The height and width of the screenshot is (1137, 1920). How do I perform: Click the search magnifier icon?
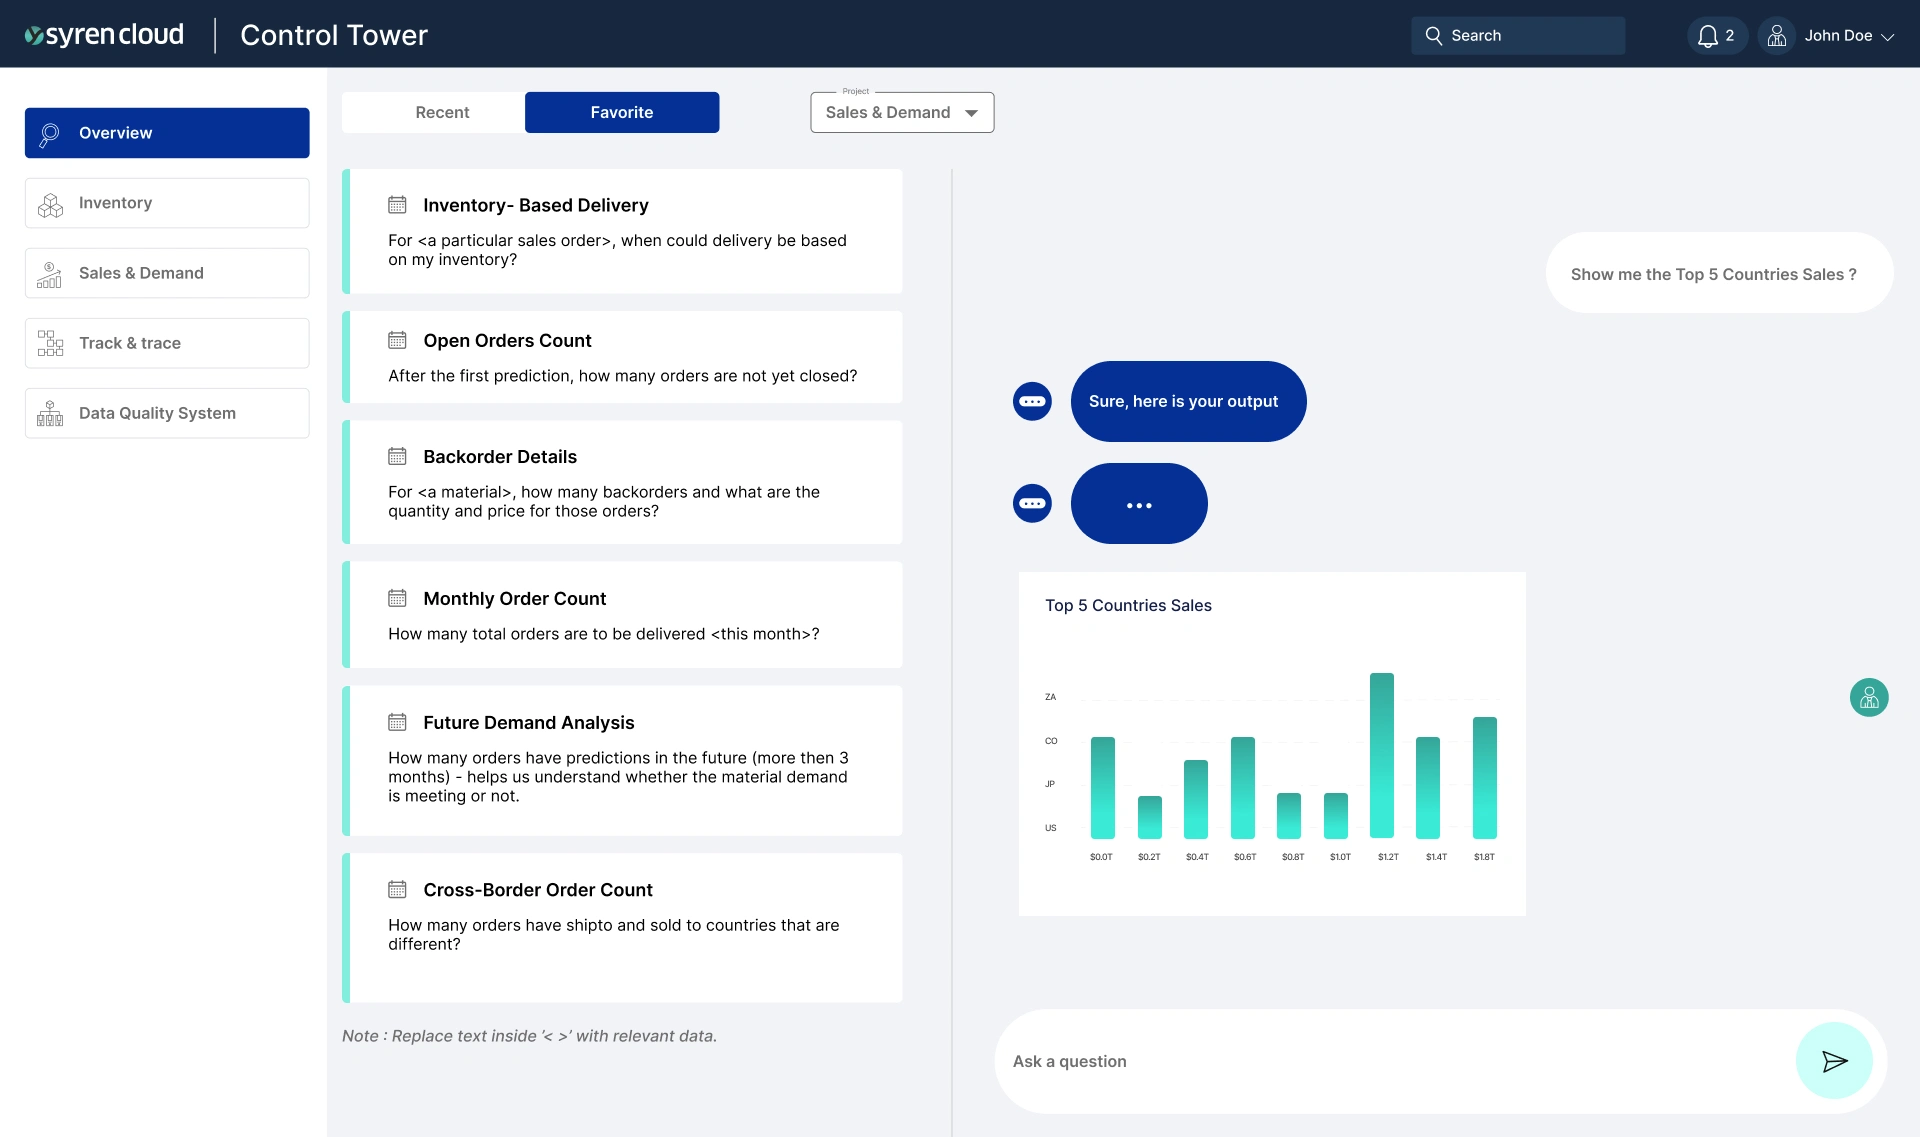1434,35
